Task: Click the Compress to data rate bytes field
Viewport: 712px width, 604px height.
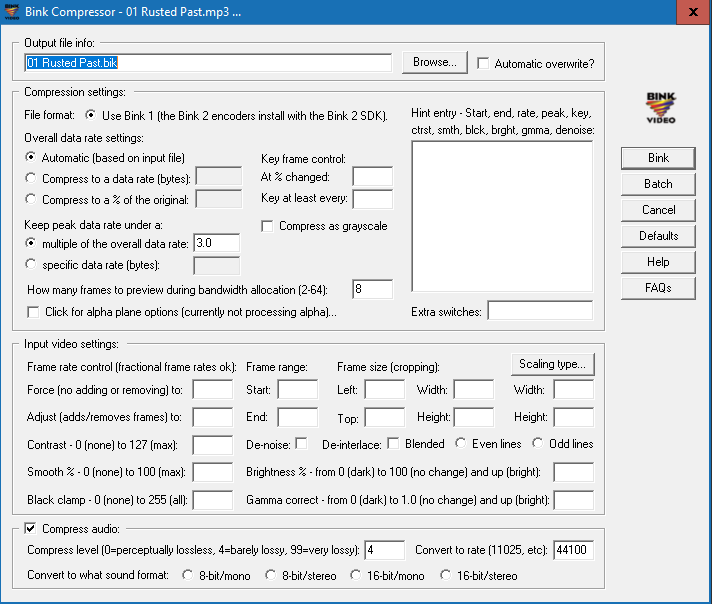Action: coord(219,177)
